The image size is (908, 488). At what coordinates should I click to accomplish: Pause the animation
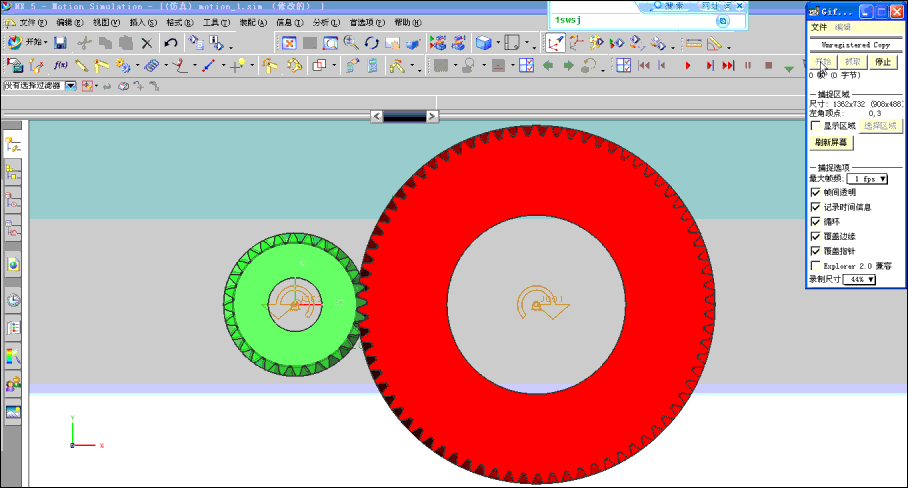coord(748,66)
